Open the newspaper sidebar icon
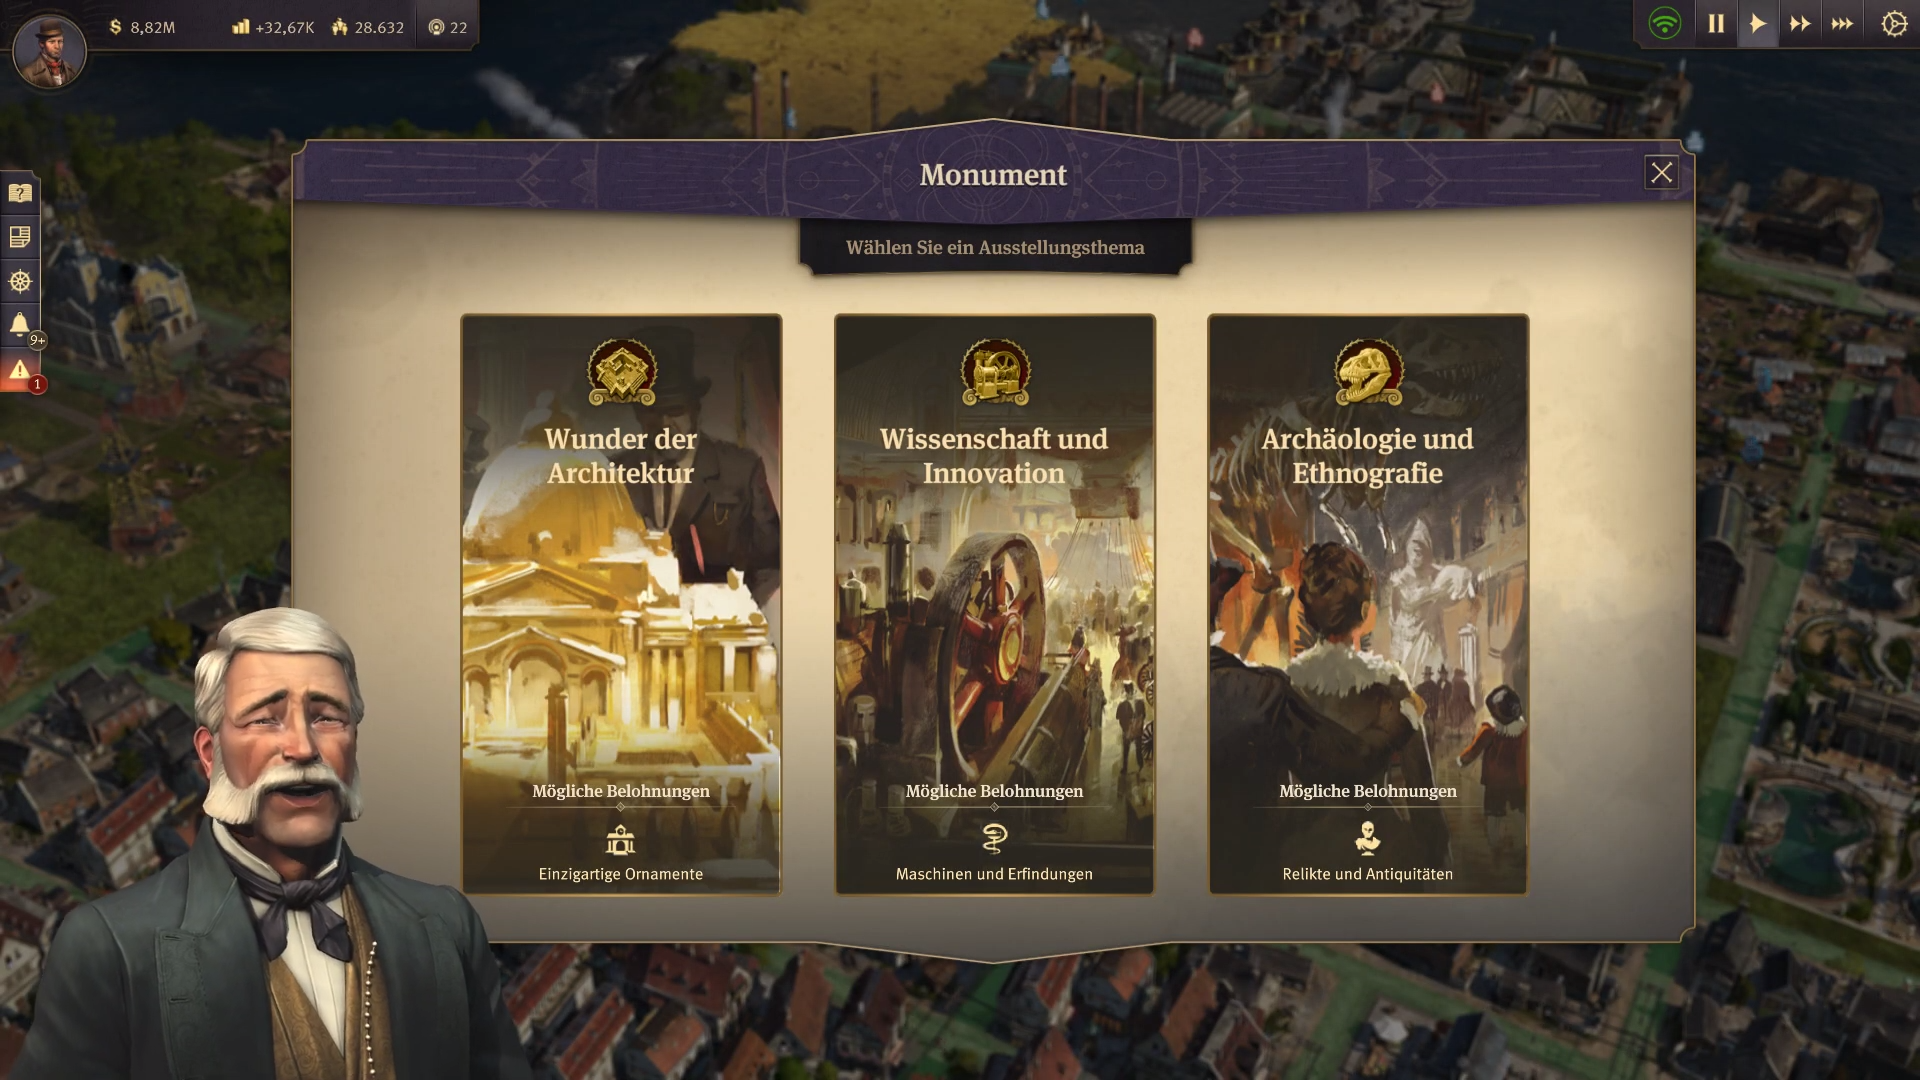This screenshot has width=1920, height=1080. 20,237
